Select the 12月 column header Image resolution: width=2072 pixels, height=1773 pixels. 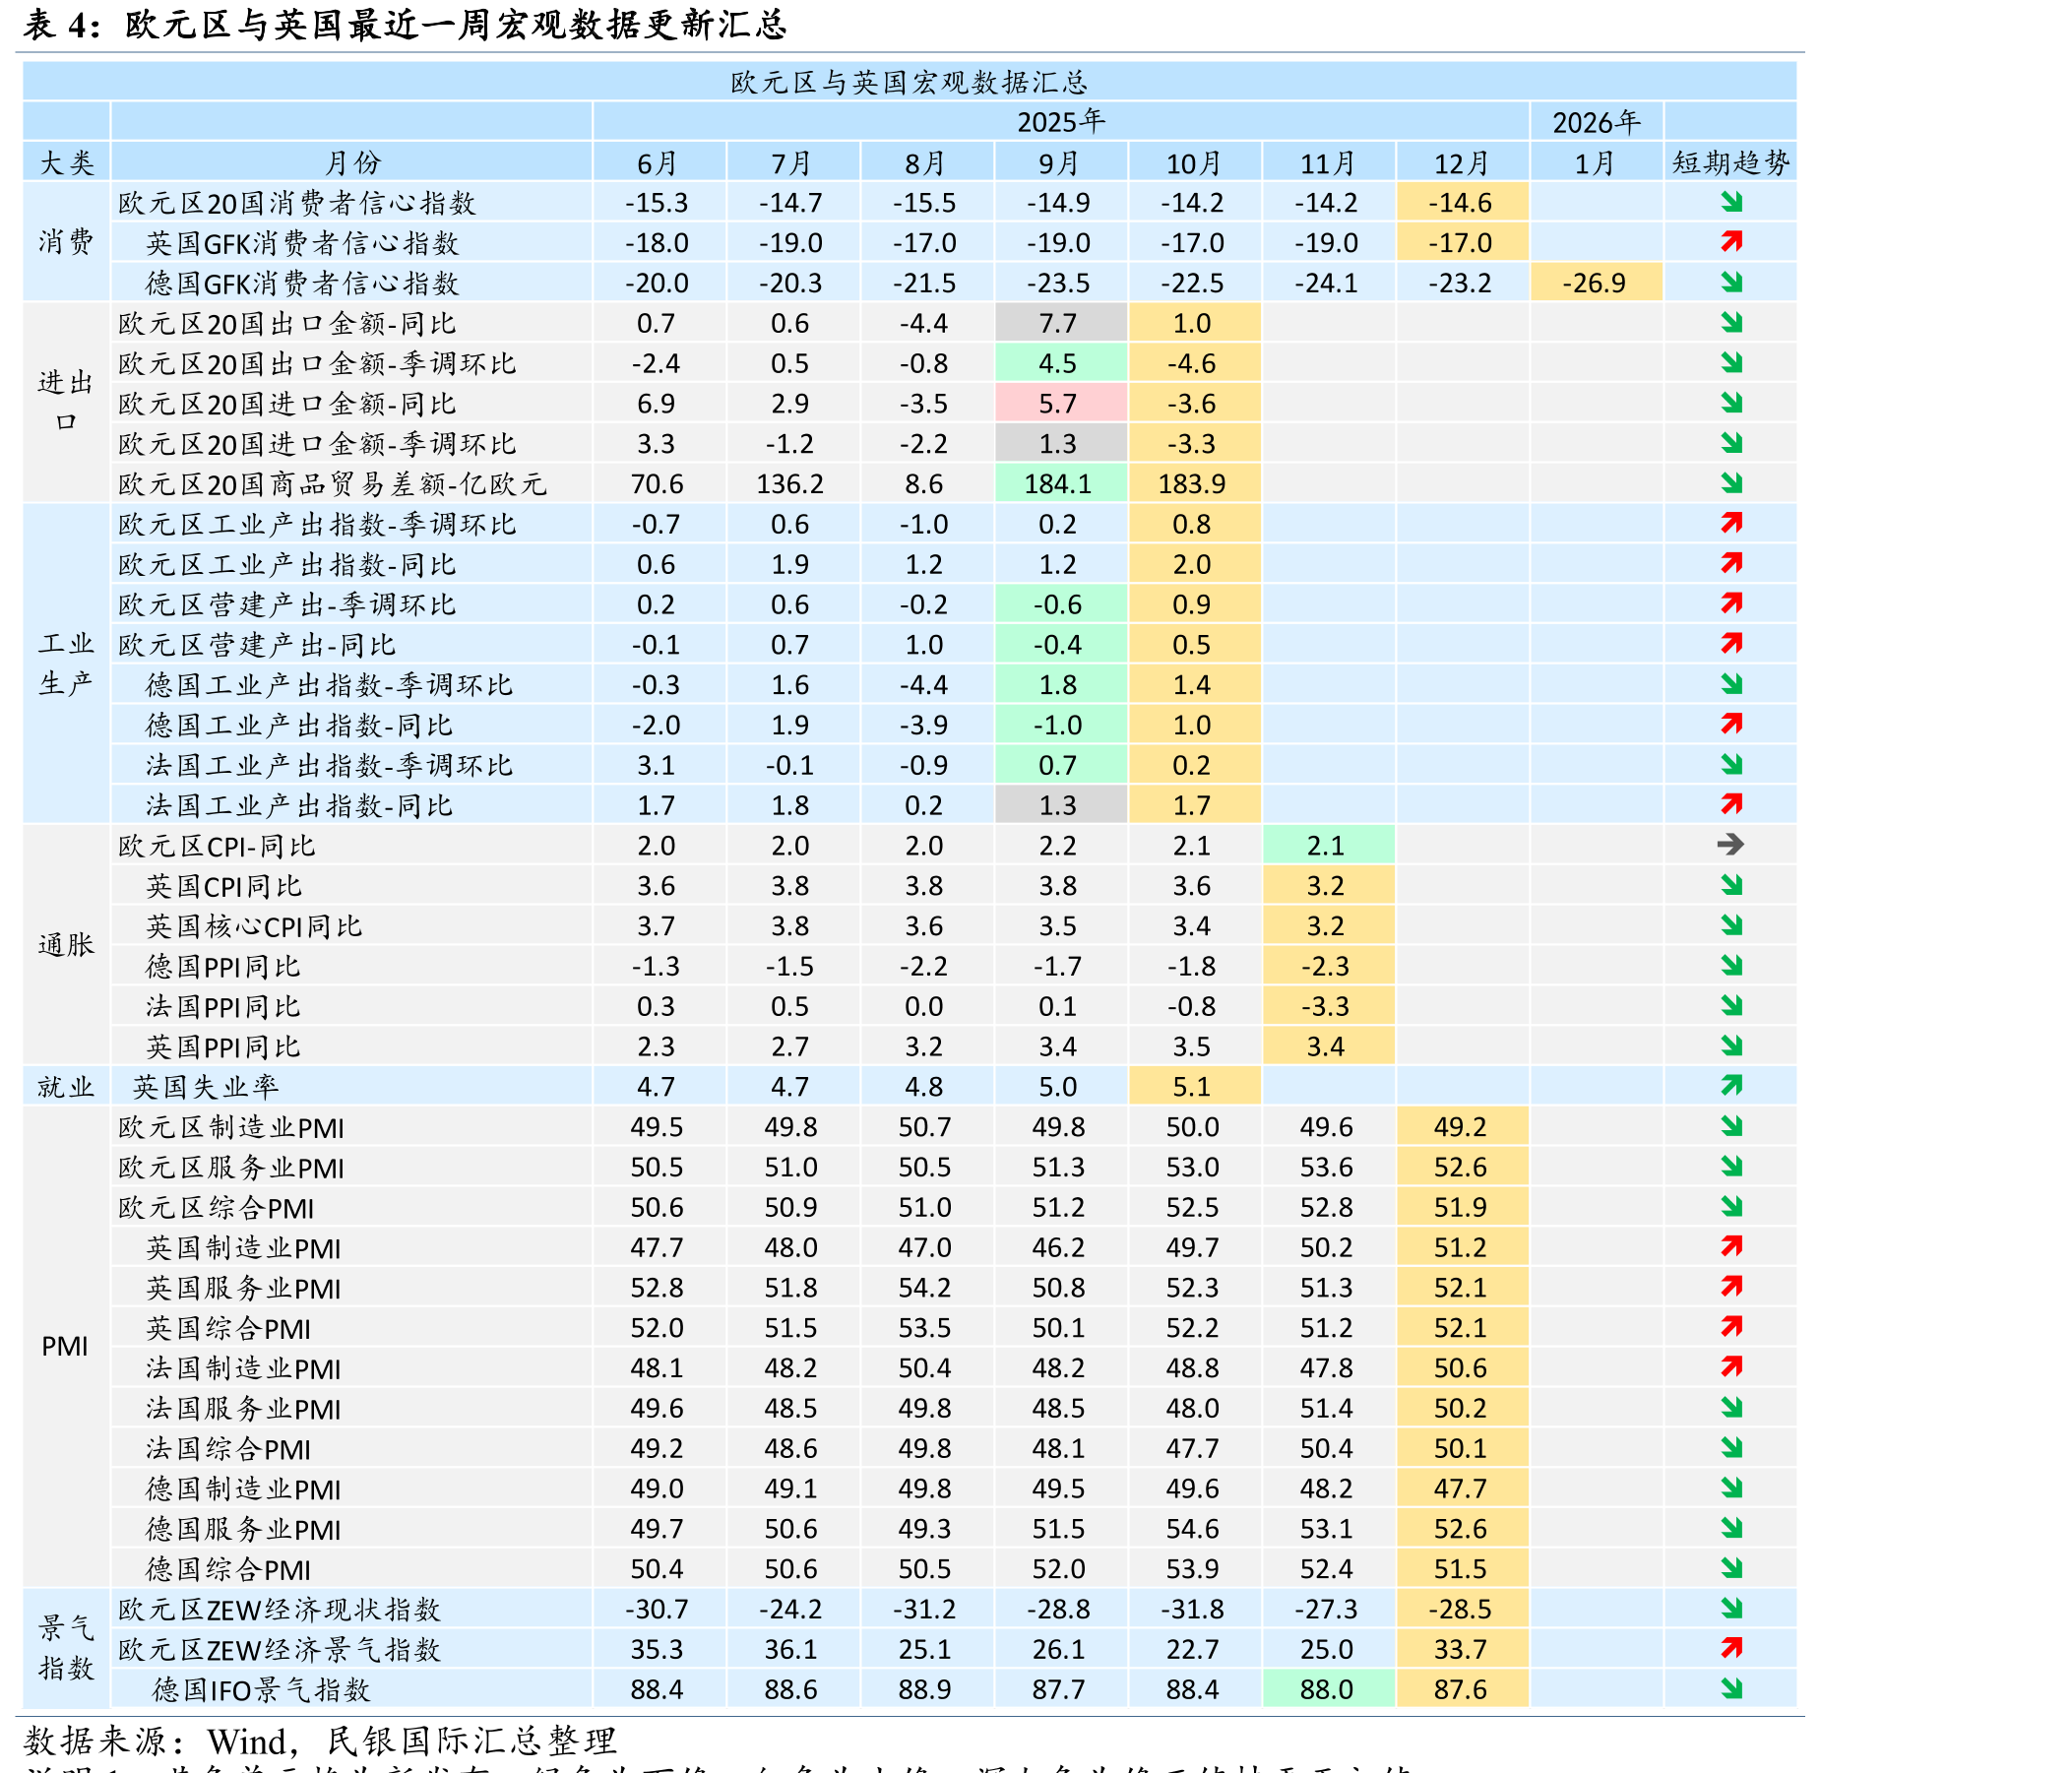point(1462,162)
